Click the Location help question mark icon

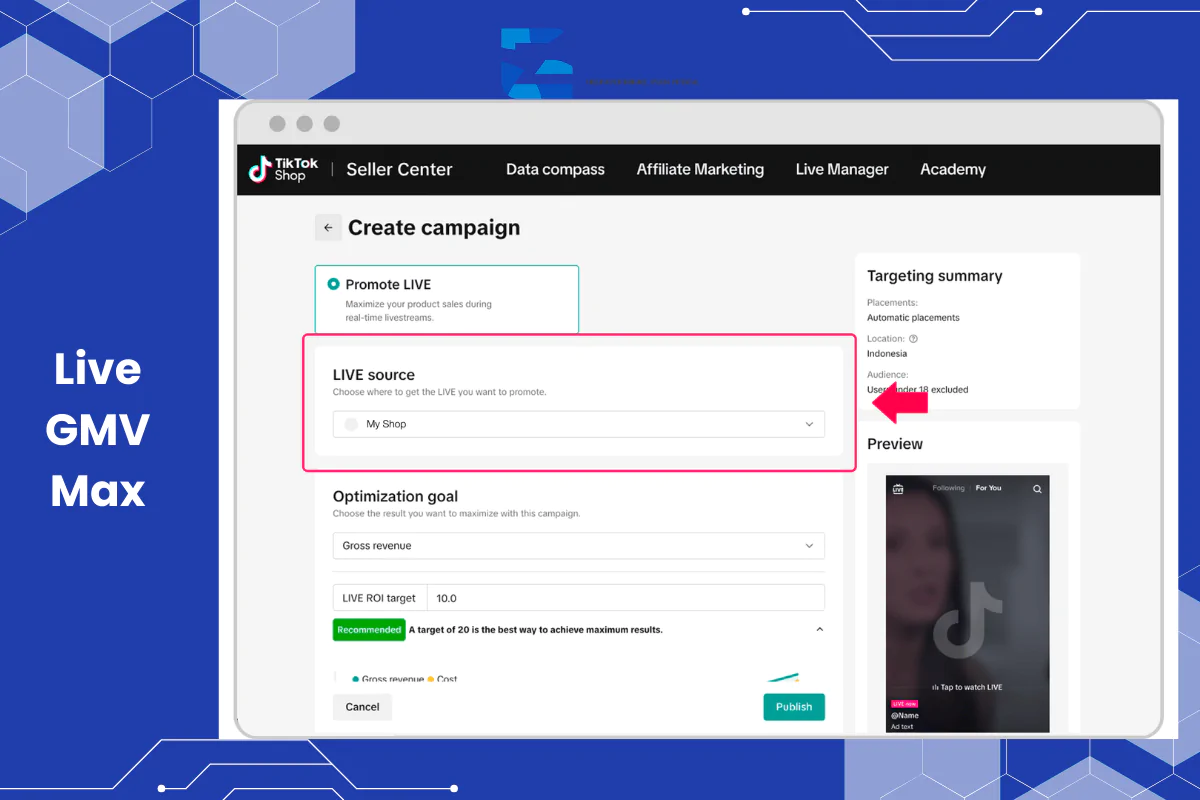913,339
